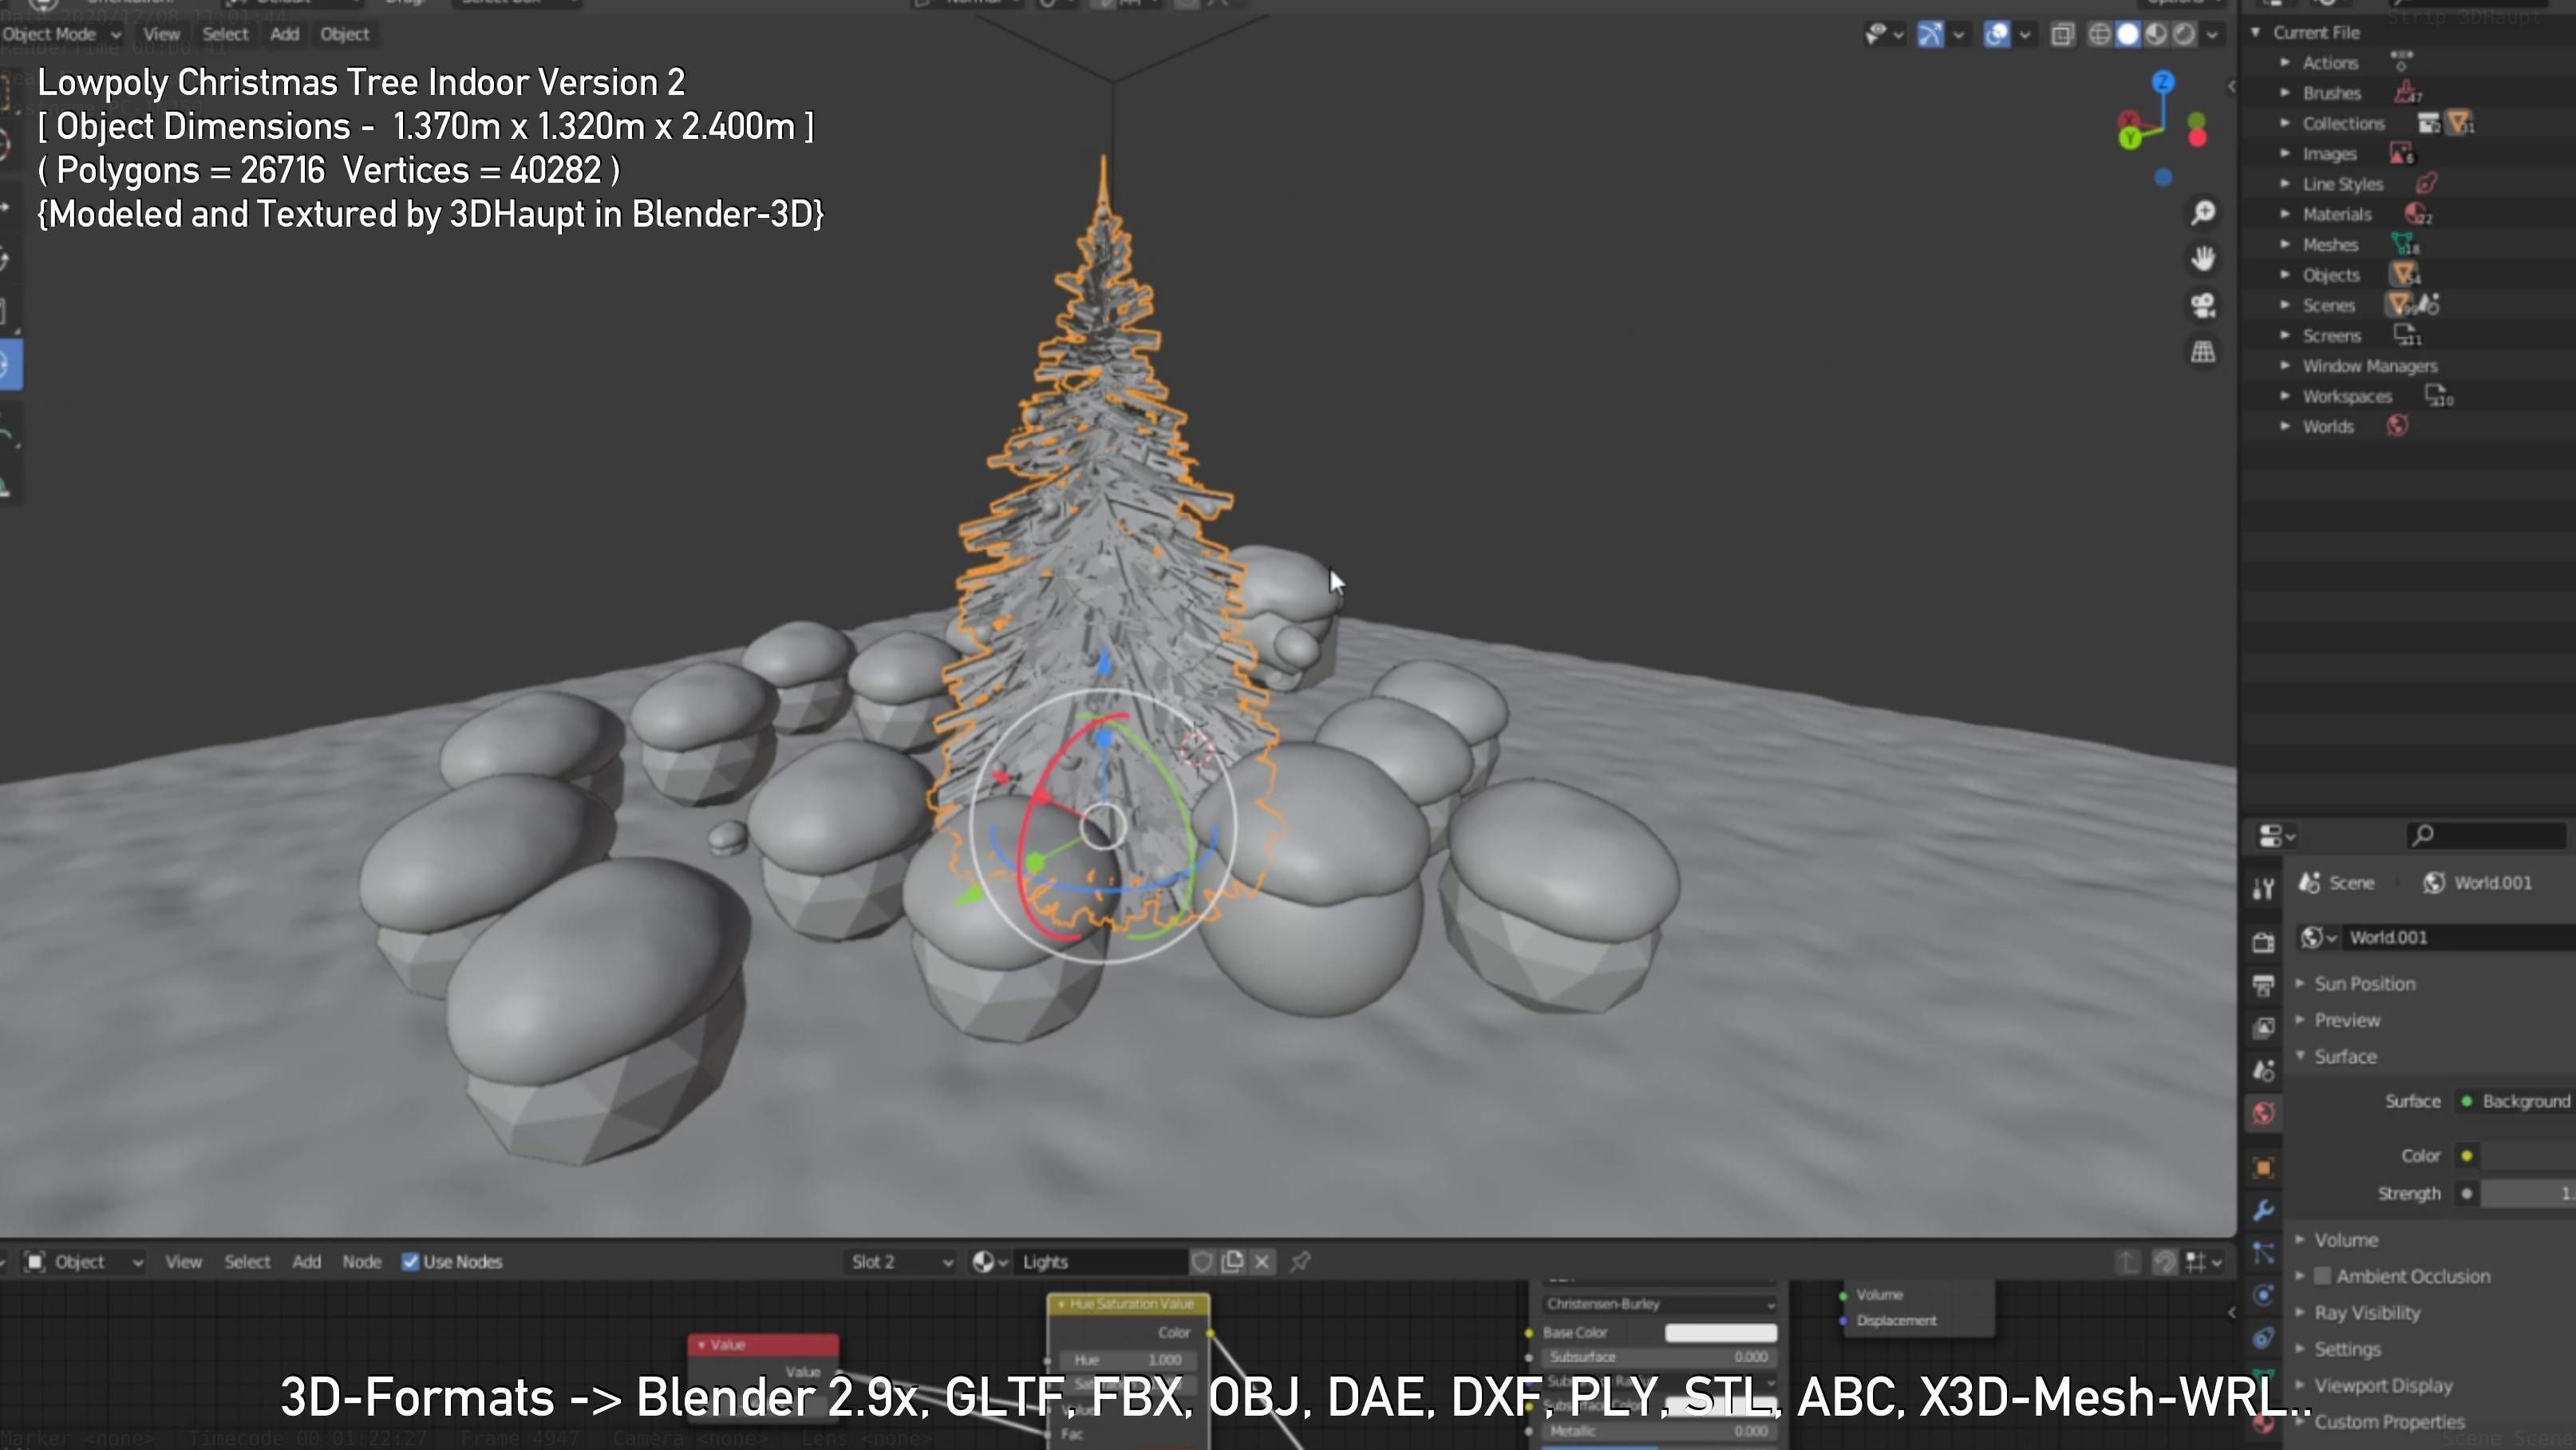Open the Modifiers properties tab
2576x1450 pixels.
pos(2263,1210)
